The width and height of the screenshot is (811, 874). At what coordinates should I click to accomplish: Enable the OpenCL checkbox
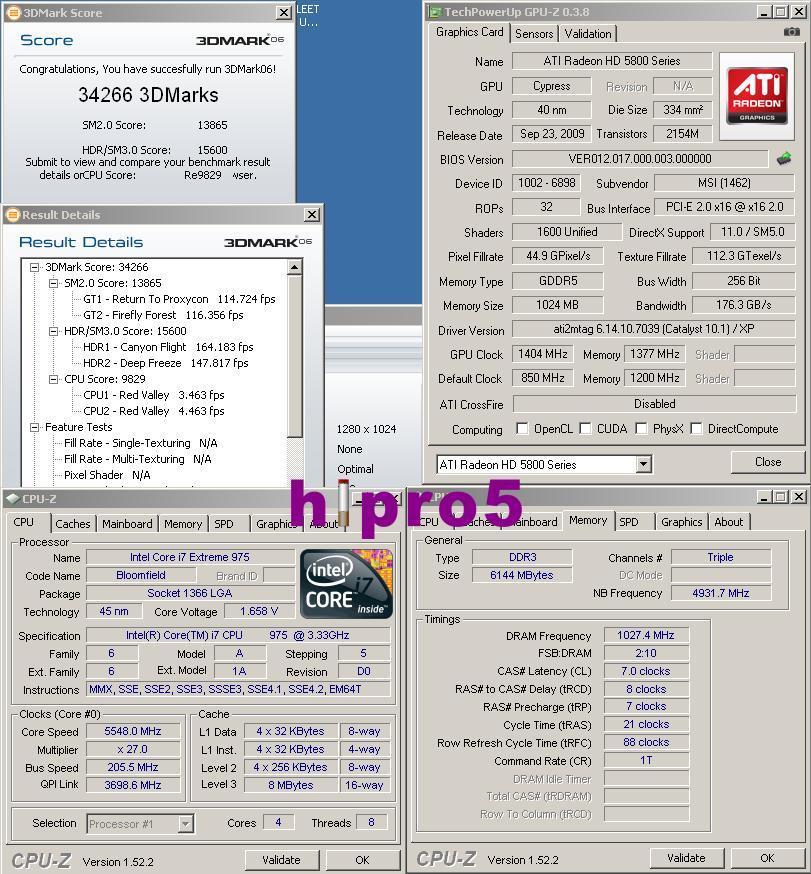[x=522, y=429]
